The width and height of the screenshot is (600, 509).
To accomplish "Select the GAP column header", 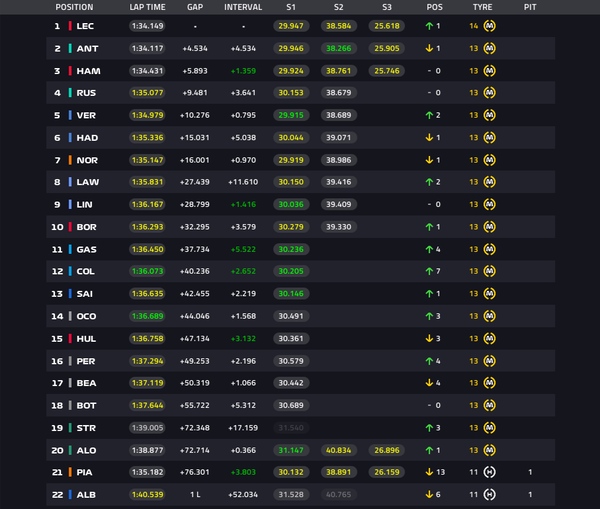I will (195, 7).
